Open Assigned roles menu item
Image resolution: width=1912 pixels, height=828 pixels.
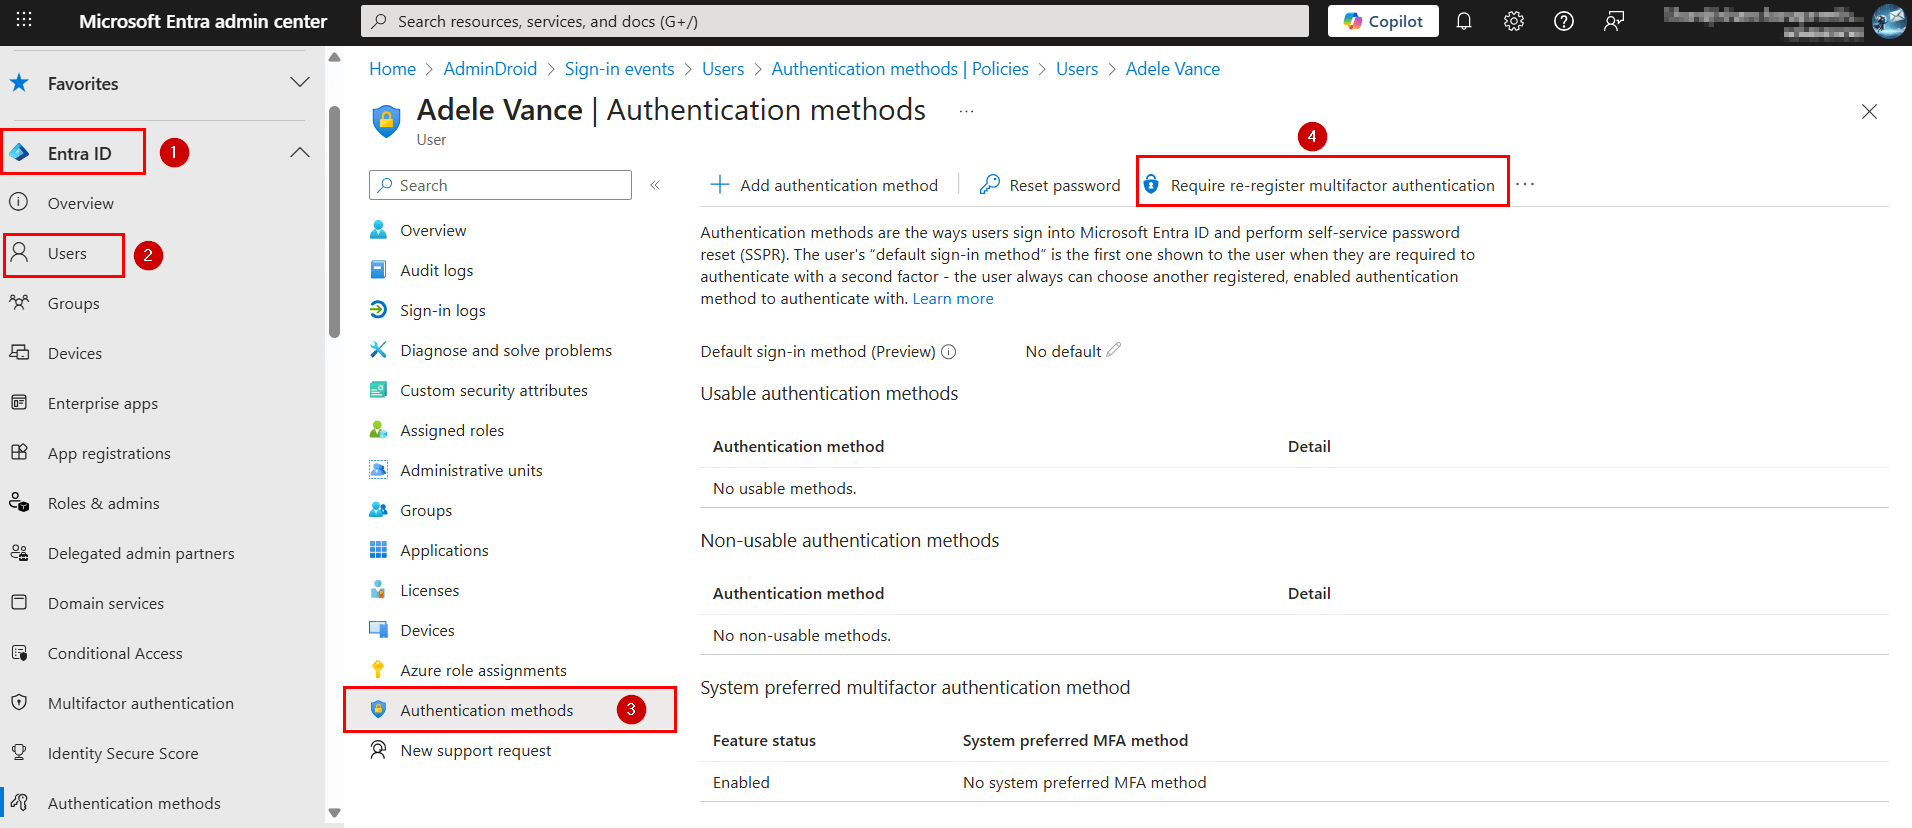452,431
